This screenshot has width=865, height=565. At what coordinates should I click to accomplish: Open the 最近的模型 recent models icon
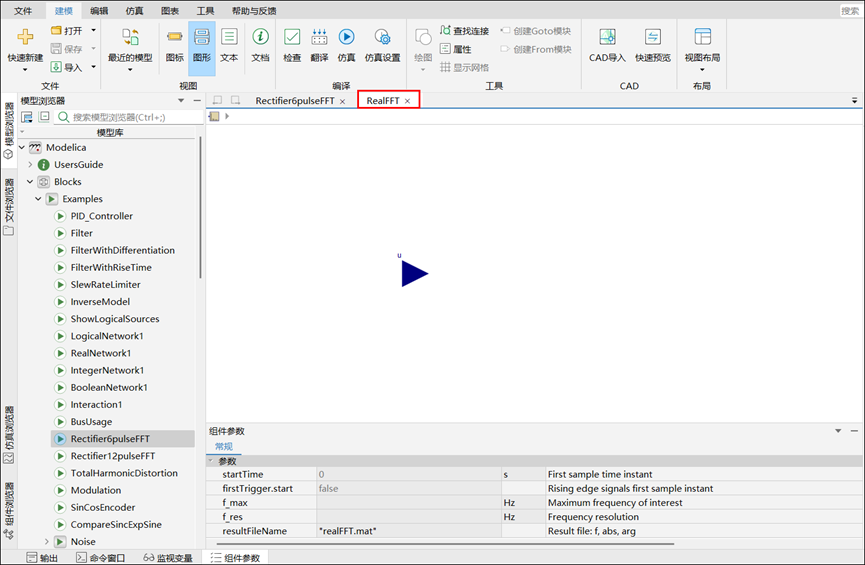[130, 37]
